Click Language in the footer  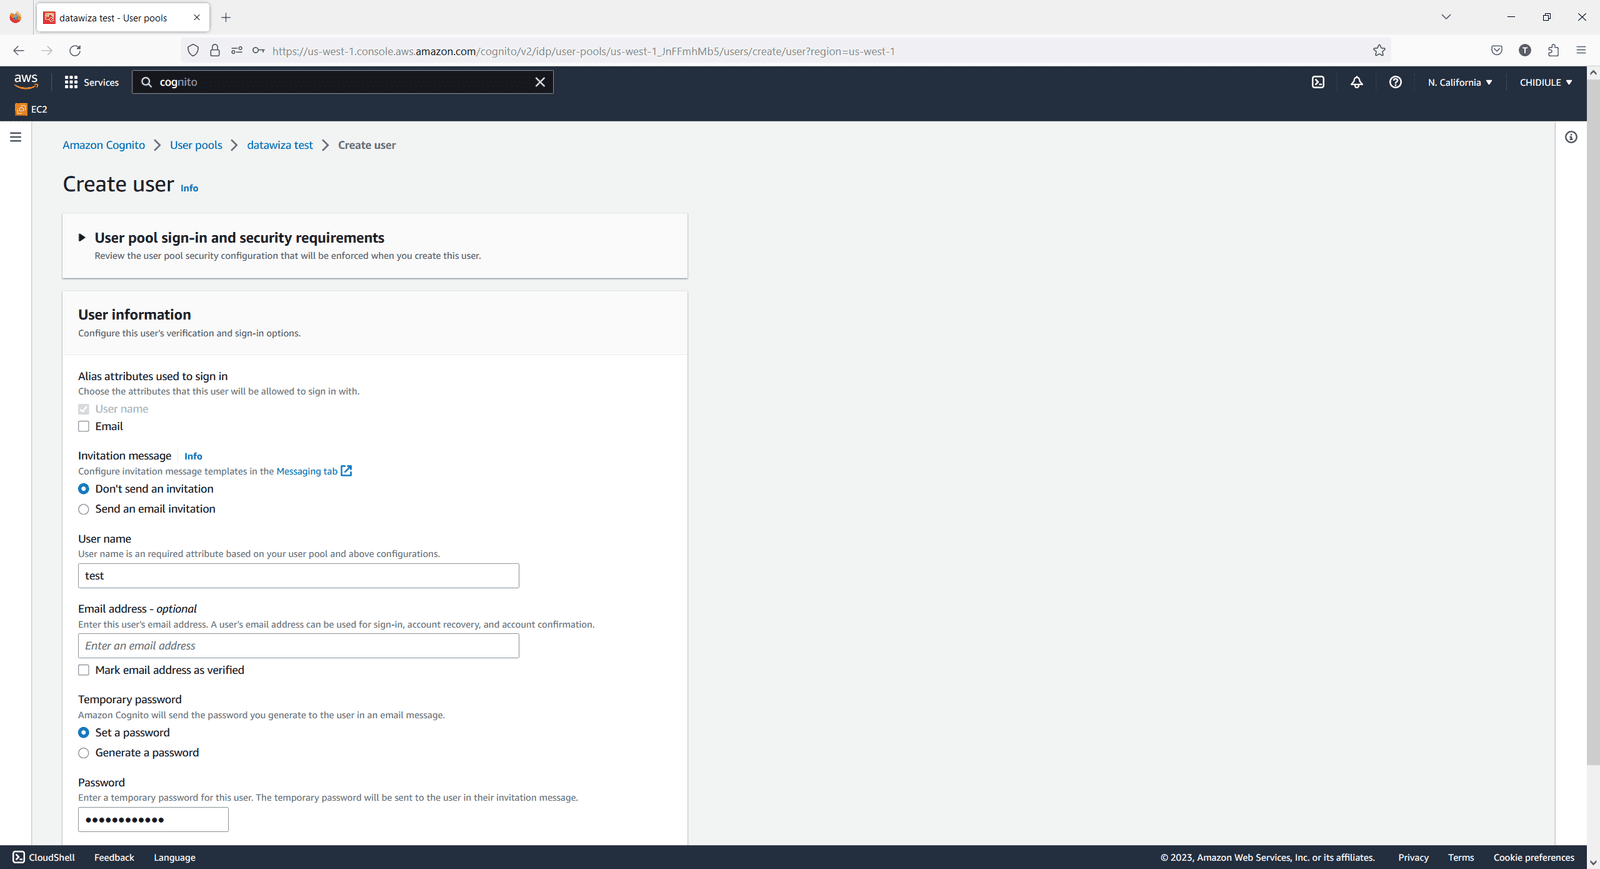175,857
